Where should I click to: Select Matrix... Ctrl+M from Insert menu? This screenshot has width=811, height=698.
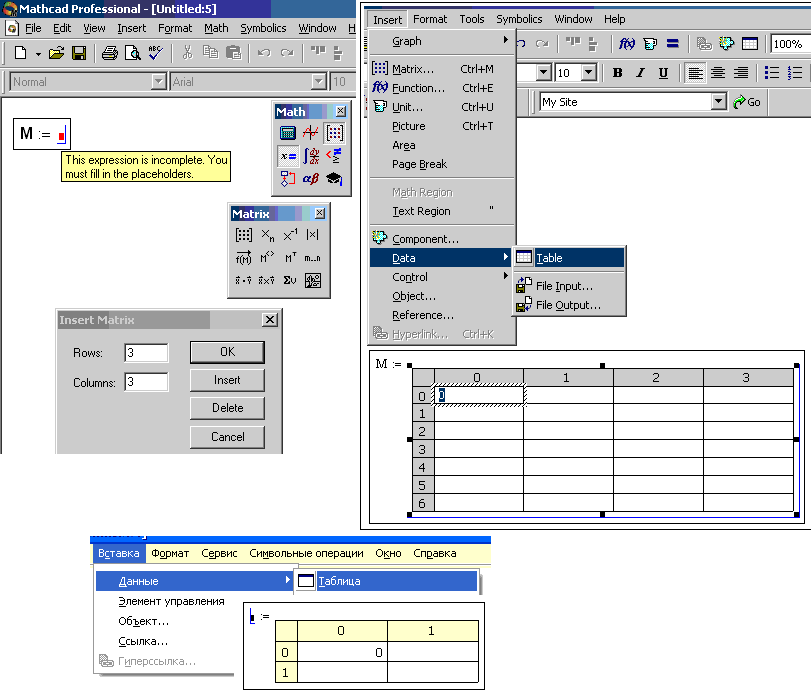click(x=442, y=69)
